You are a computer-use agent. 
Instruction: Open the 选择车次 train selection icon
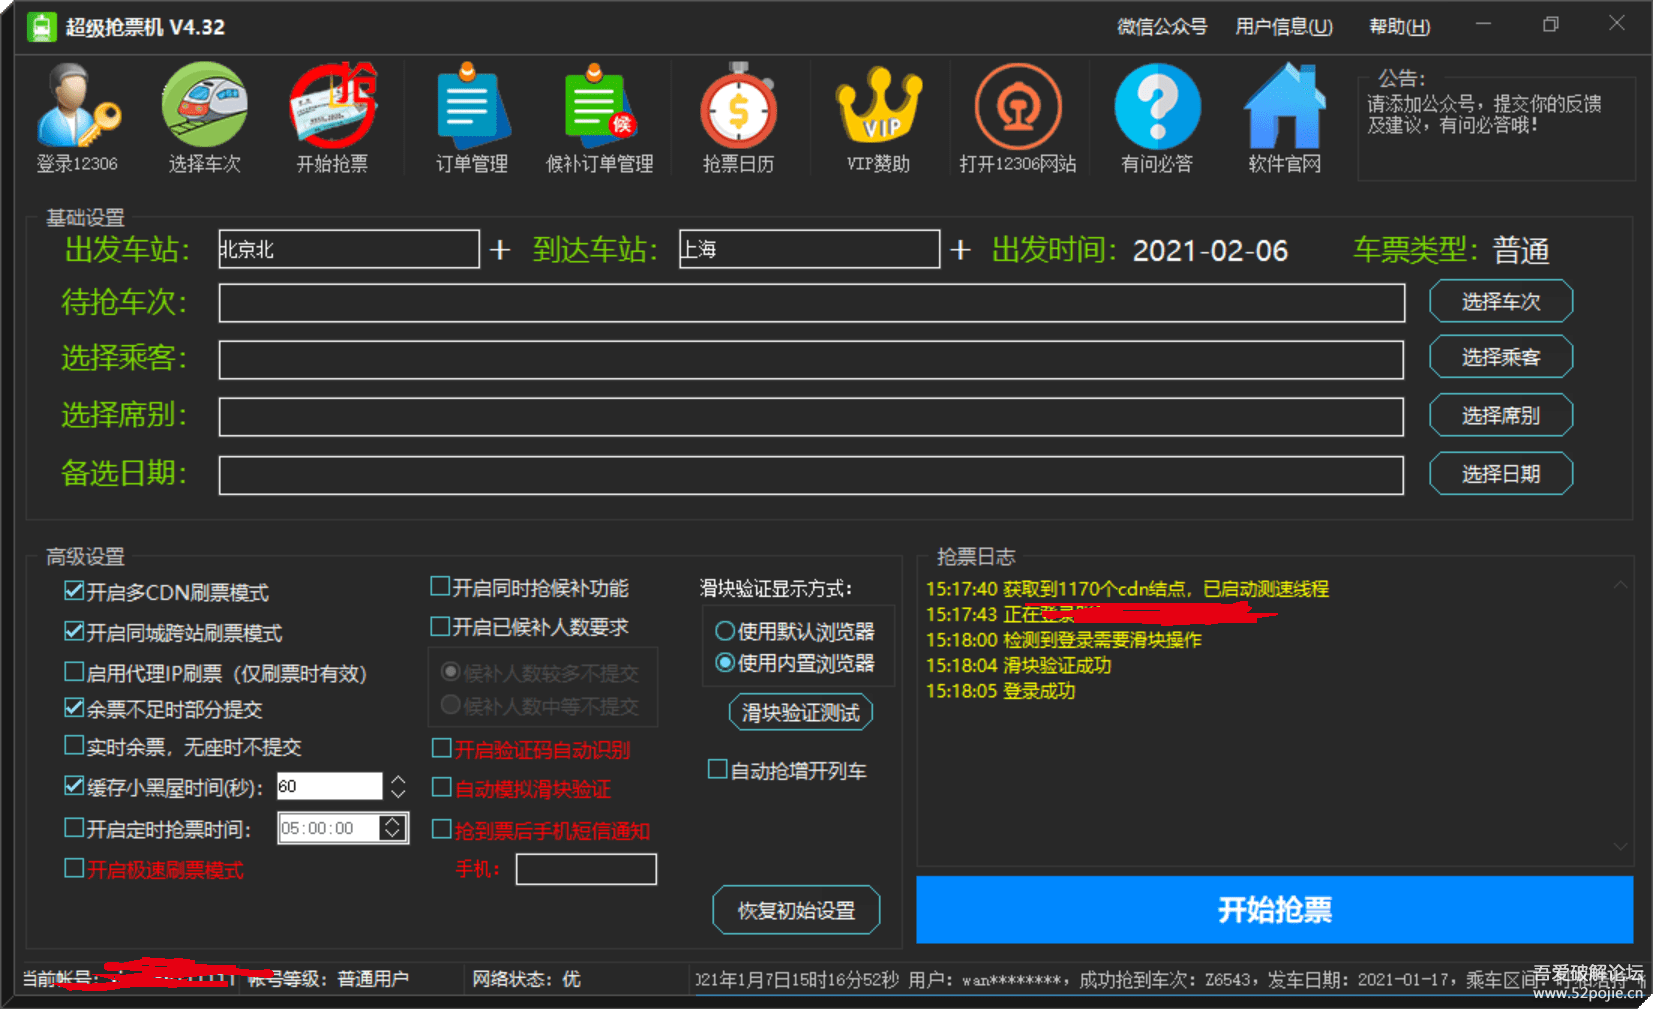pos(204,106)
